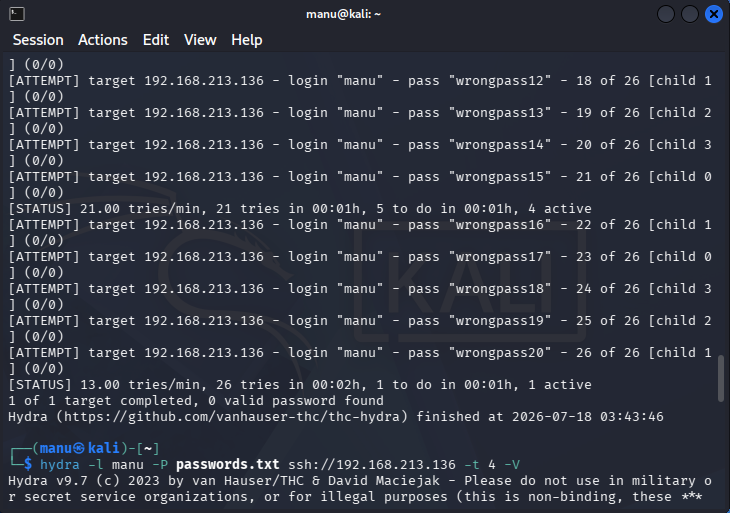Open the View menu
730x513 pixels.
click(x=200, y=40)
